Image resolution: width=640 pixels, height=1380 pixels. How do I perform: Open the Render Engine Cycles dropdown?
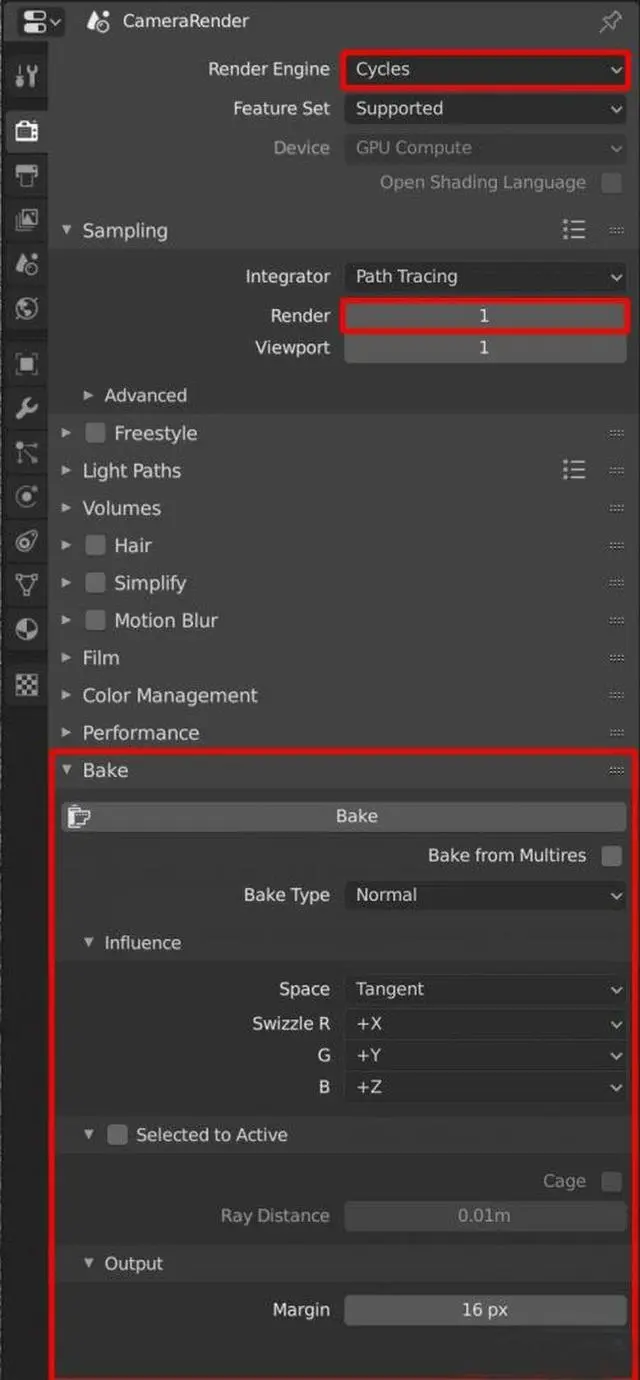(x=486, y=69)
